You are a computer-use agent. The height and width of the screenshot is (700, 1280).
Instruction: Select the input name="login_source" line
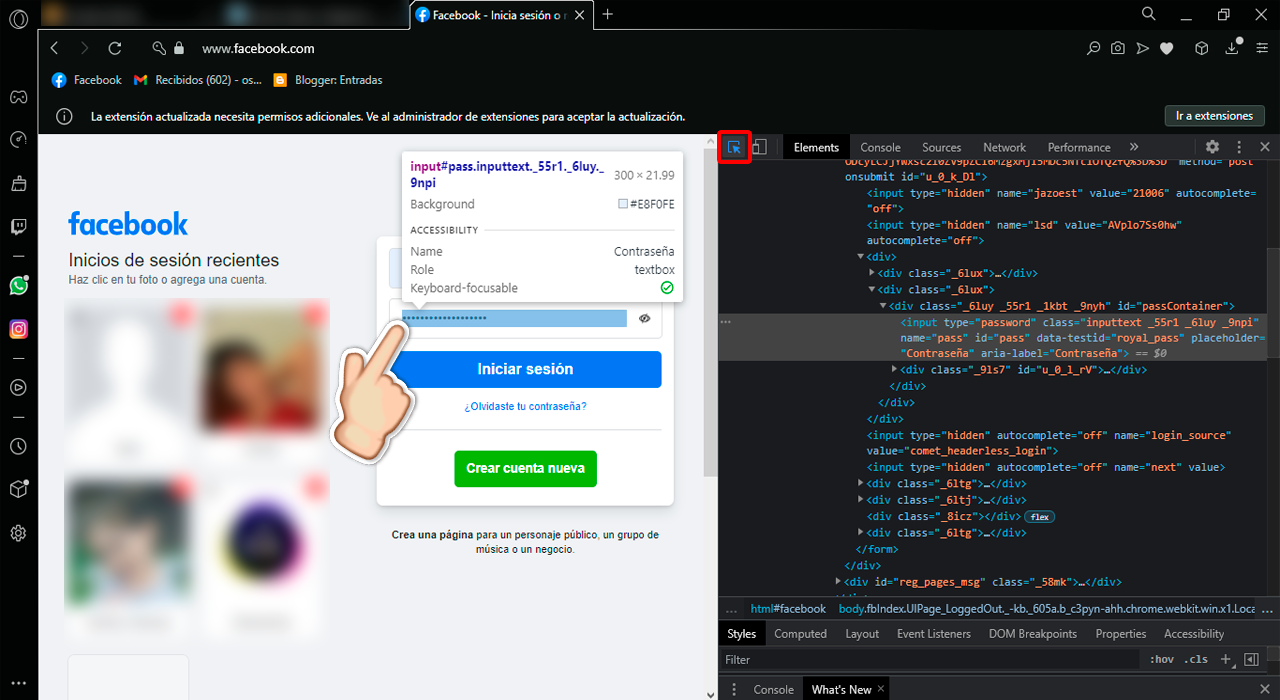[x=1048, y=443]
